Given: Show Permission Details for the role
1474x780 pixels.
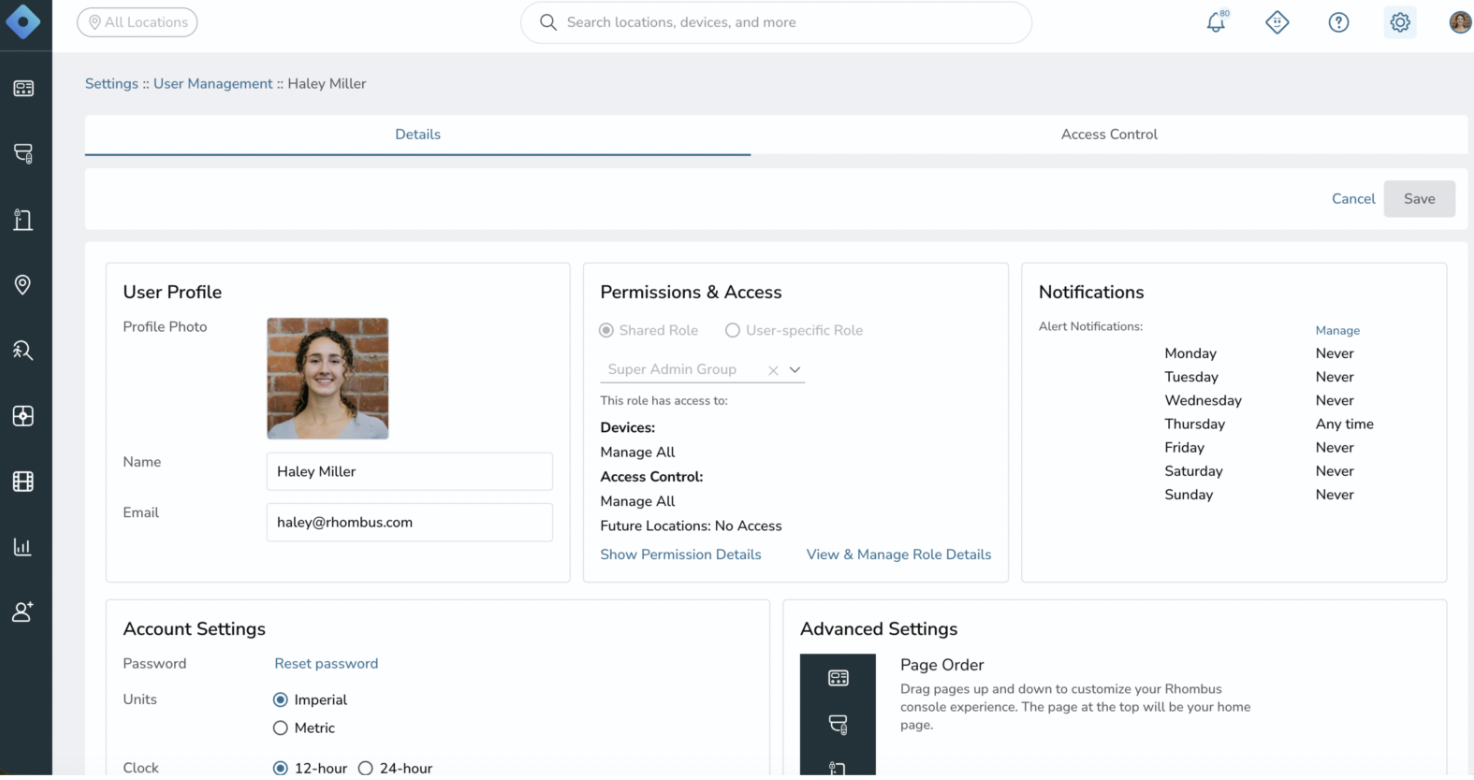Looking at the screenshot, I should [680, 554].
